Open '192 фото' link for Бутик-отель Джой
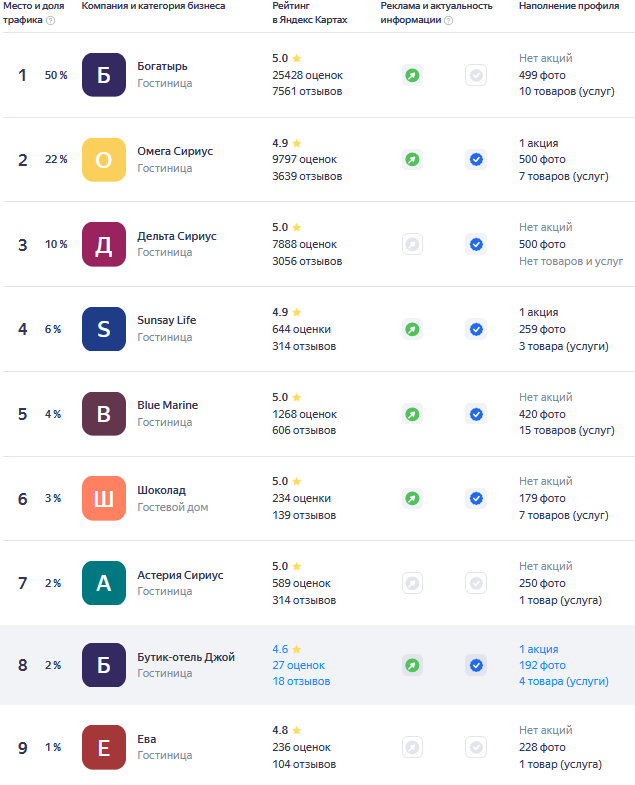 542,665
